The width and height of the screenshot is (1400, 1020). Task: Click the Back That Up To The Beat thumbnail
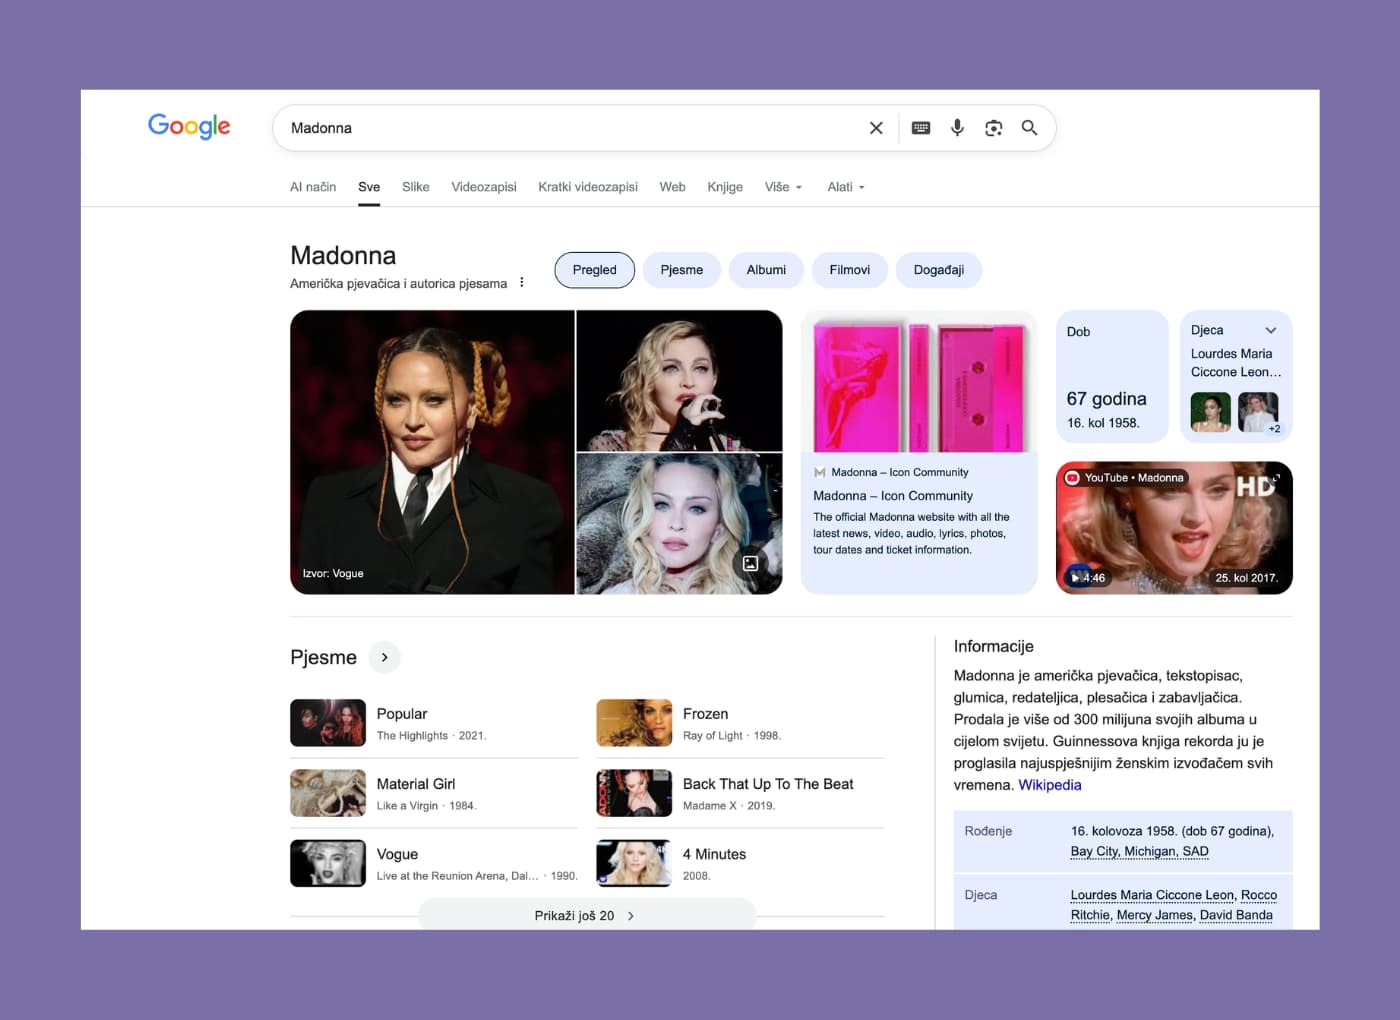click(634, 793)
